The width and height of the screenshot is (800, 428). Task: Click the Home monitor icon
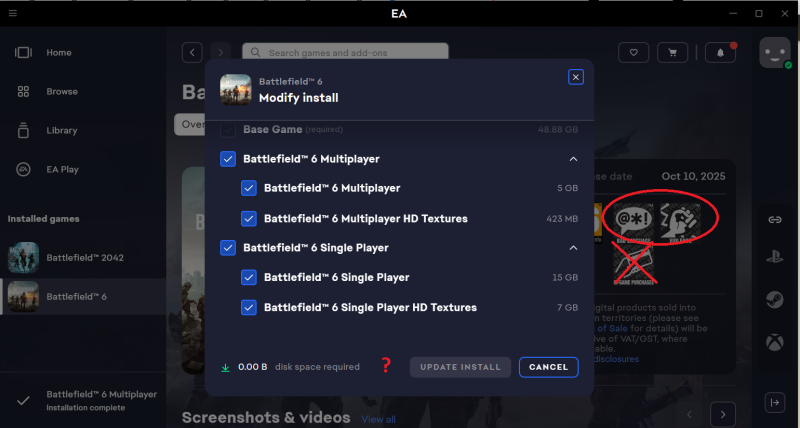[x=23, y=53]
